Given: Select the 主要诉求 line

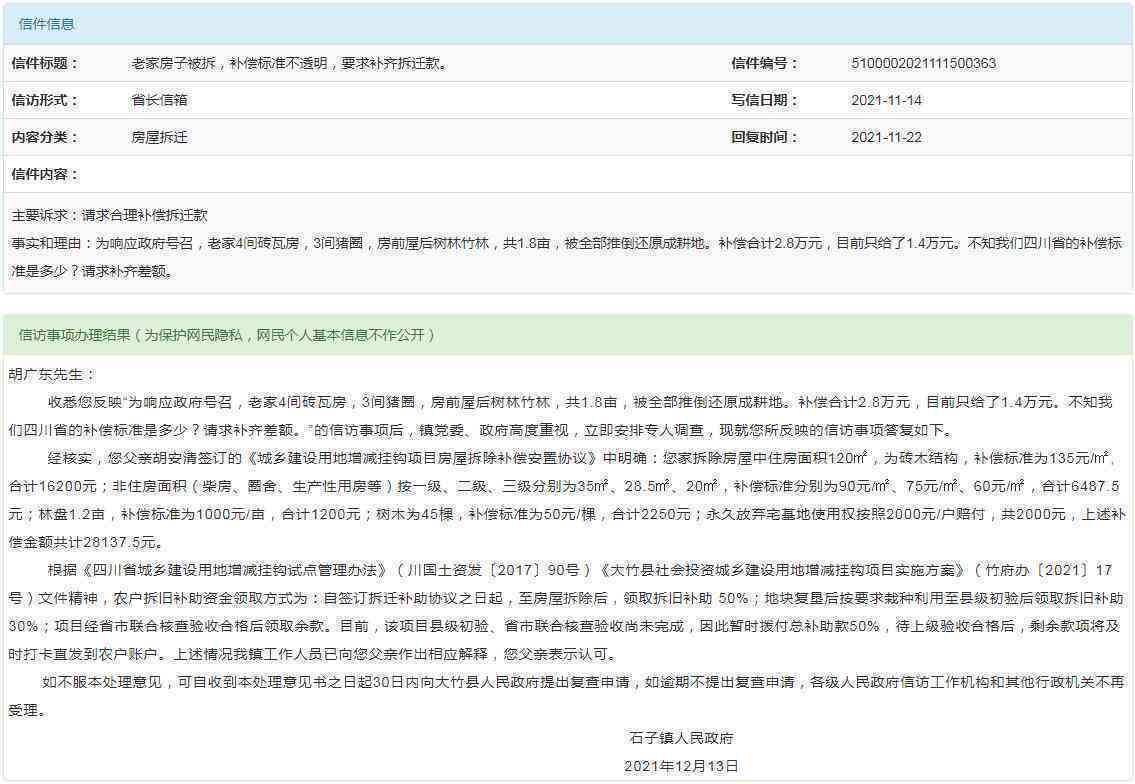Looking at the screenshot, I should coord(109,216).
